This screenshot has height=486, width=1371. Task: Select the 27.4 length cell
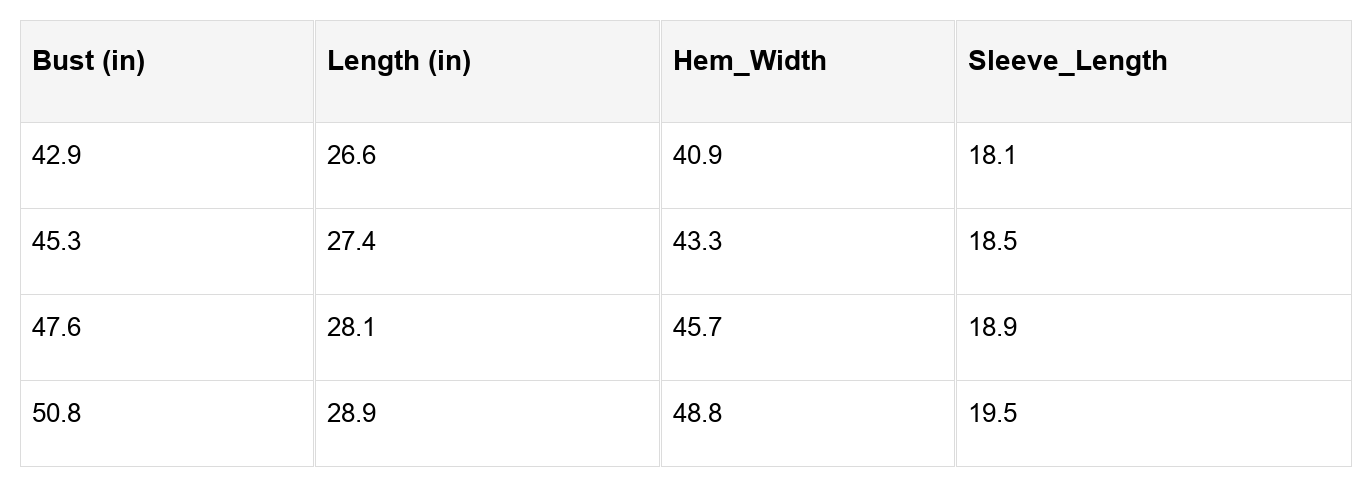click(351, 242)
